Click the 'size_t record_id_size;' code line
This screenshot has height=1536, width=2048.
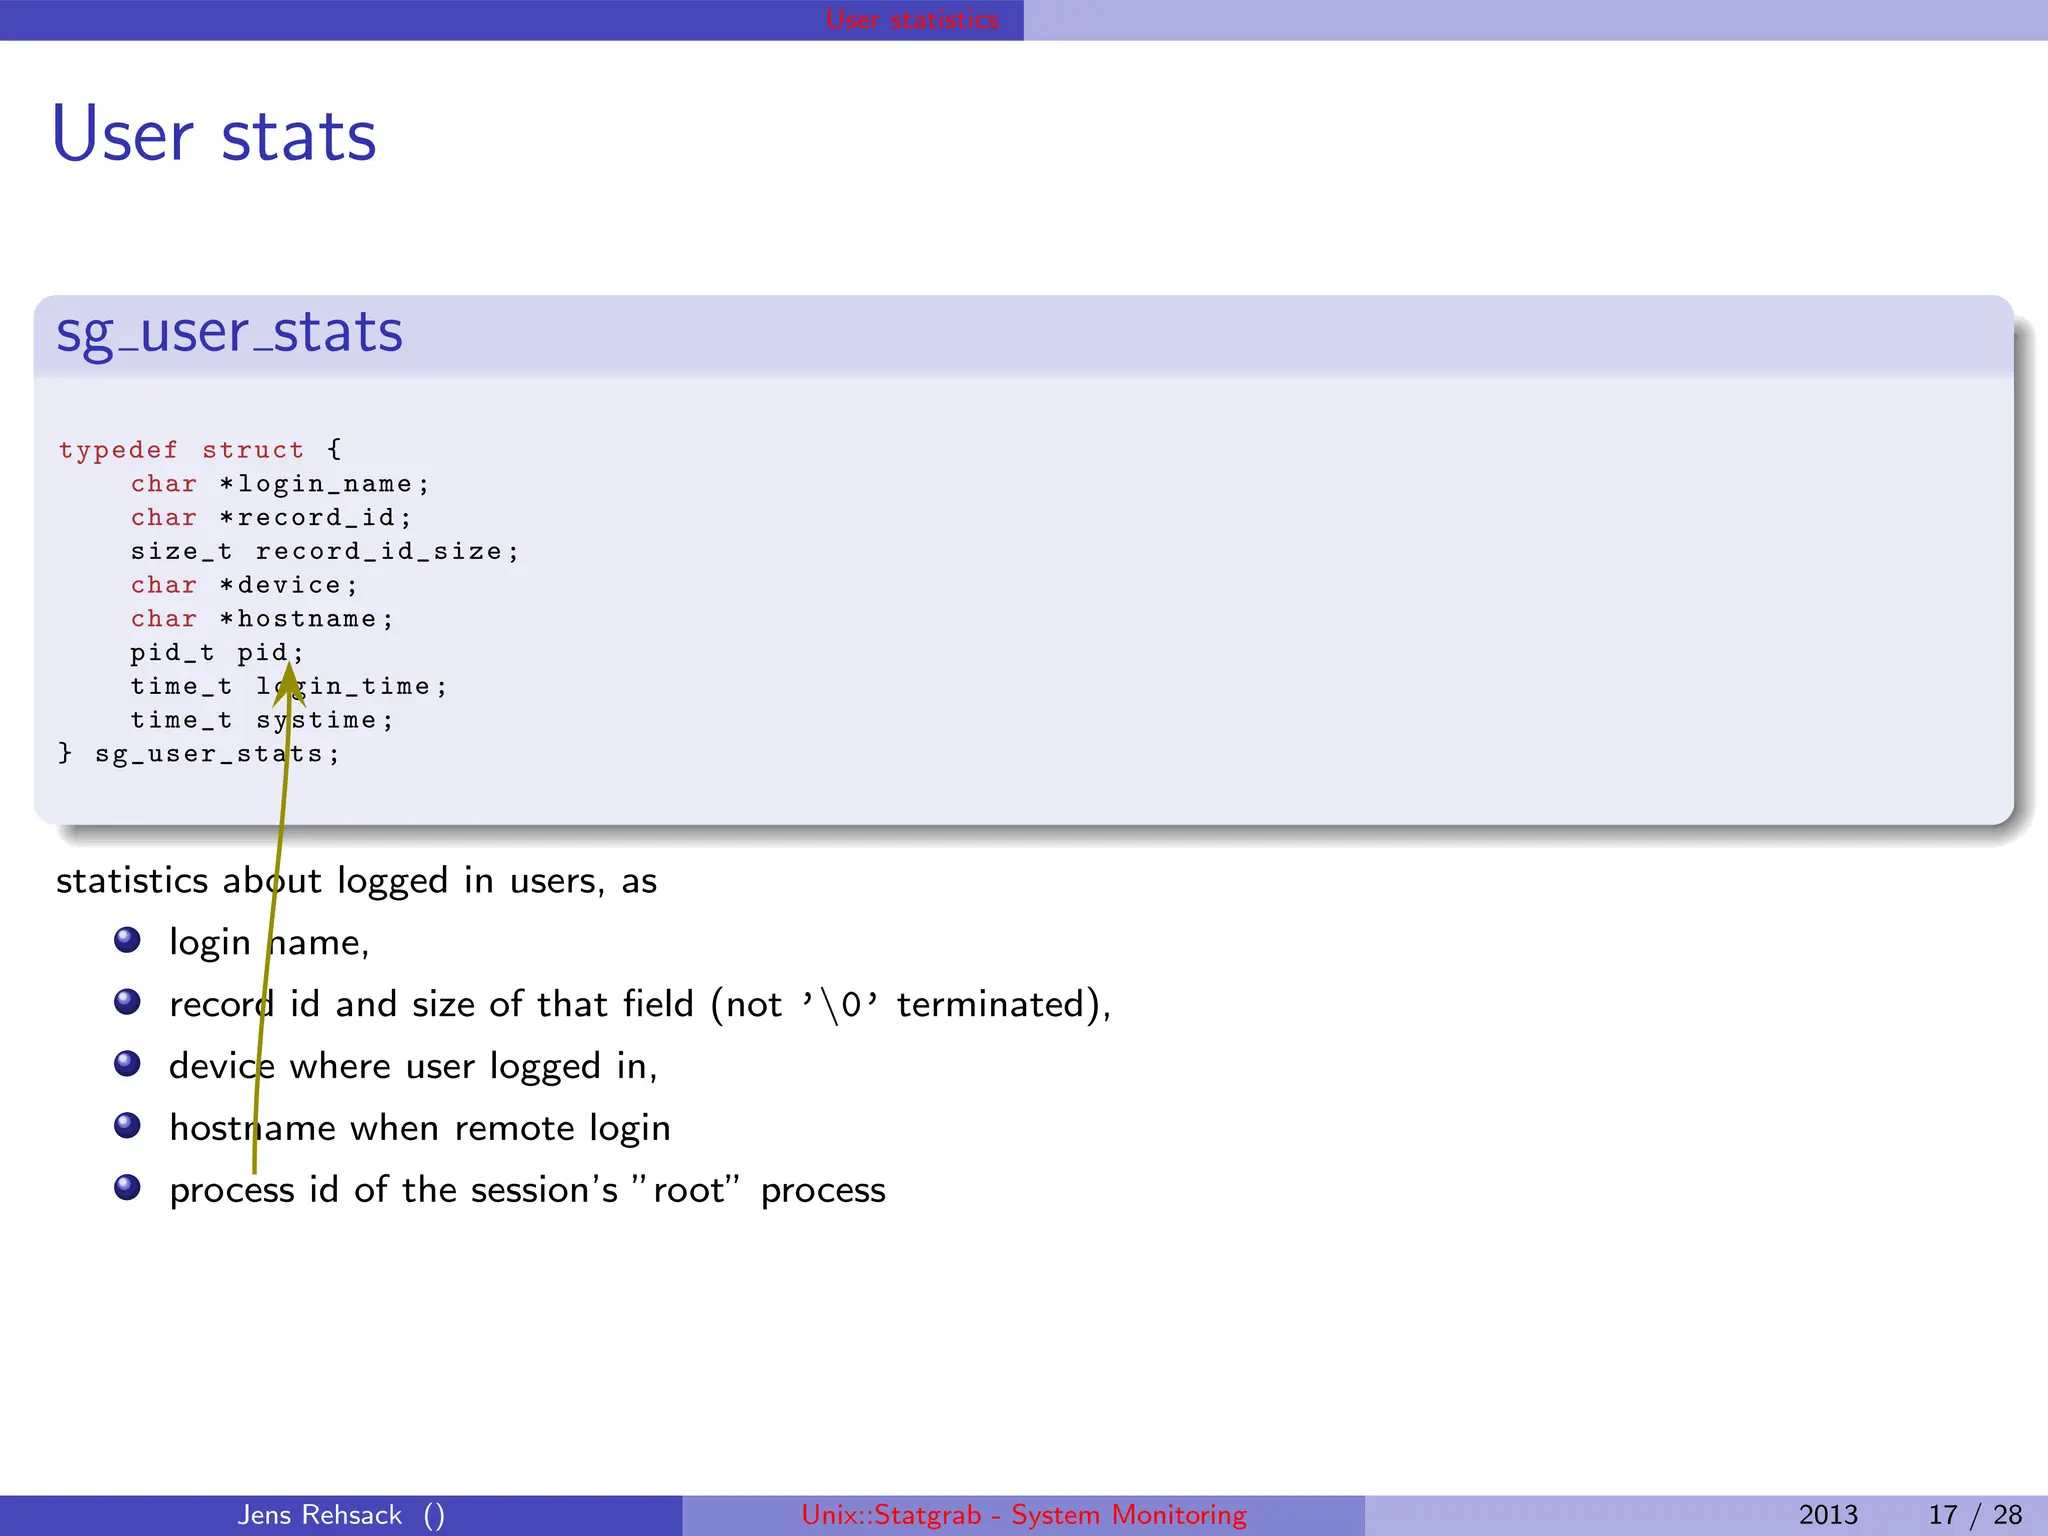[x=325, y=552]
